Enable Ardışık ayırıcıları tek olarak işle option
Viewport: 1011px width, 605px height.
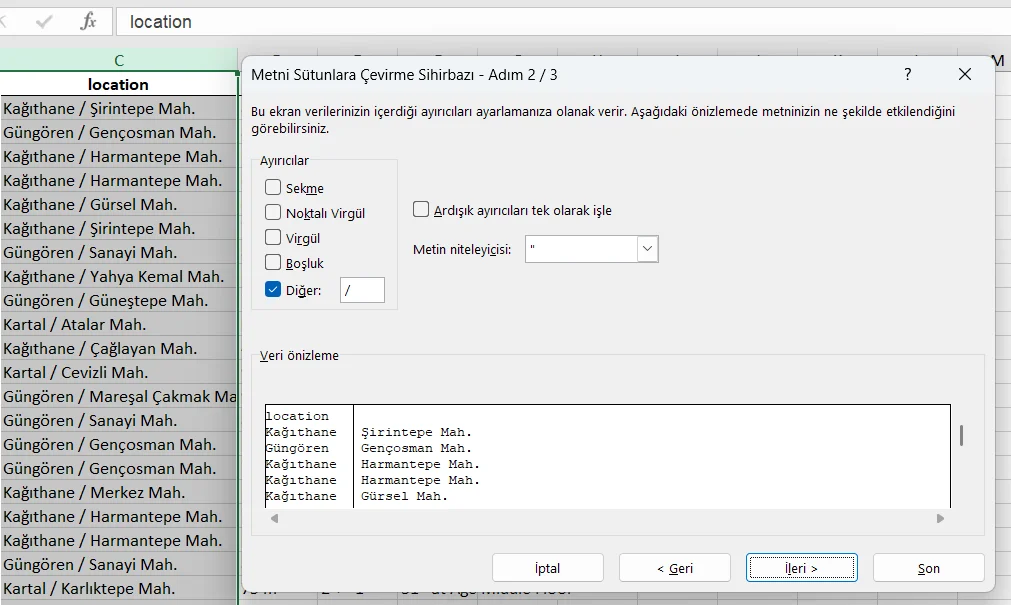(420, 209)
